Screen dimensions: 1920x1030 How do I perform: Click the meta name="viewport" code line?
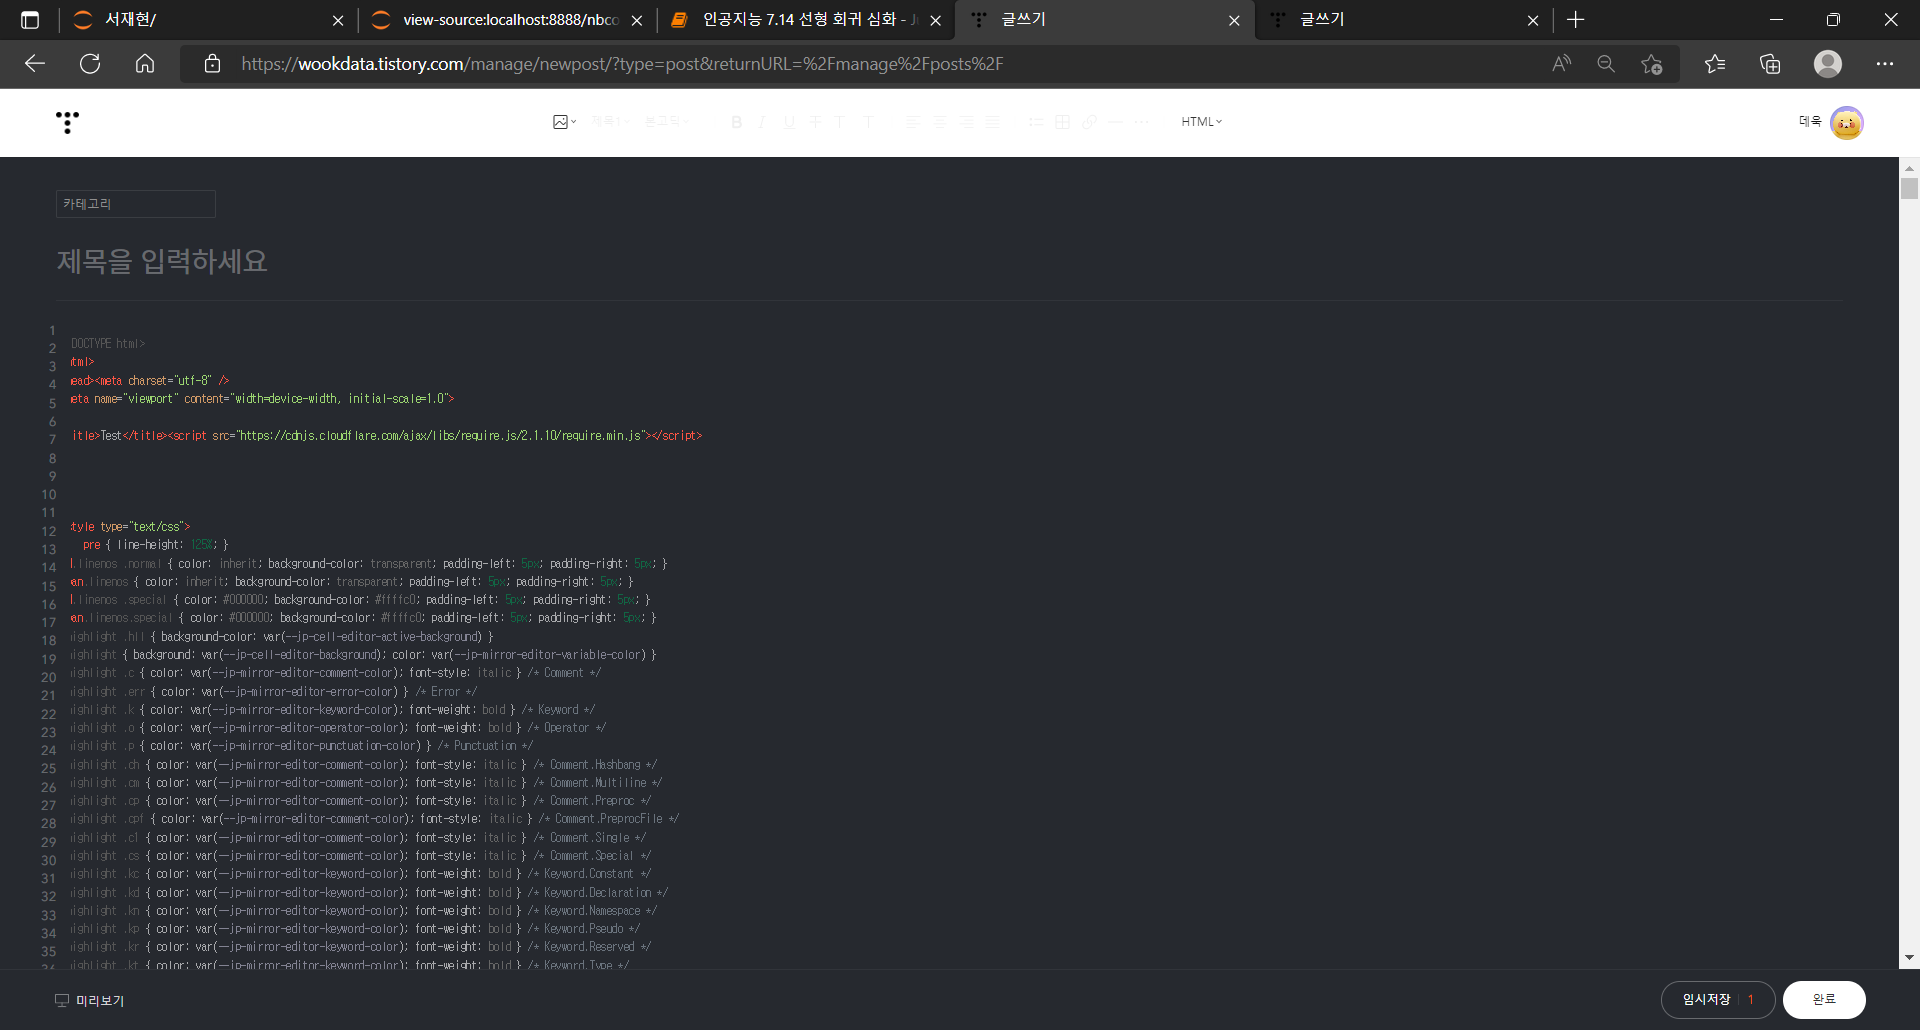point(262,399)
